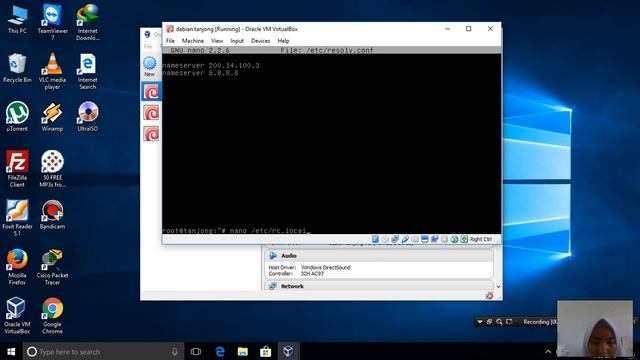Open the Machine menu
The width and height of the screenshot is (640, 360).
[193, 41]
